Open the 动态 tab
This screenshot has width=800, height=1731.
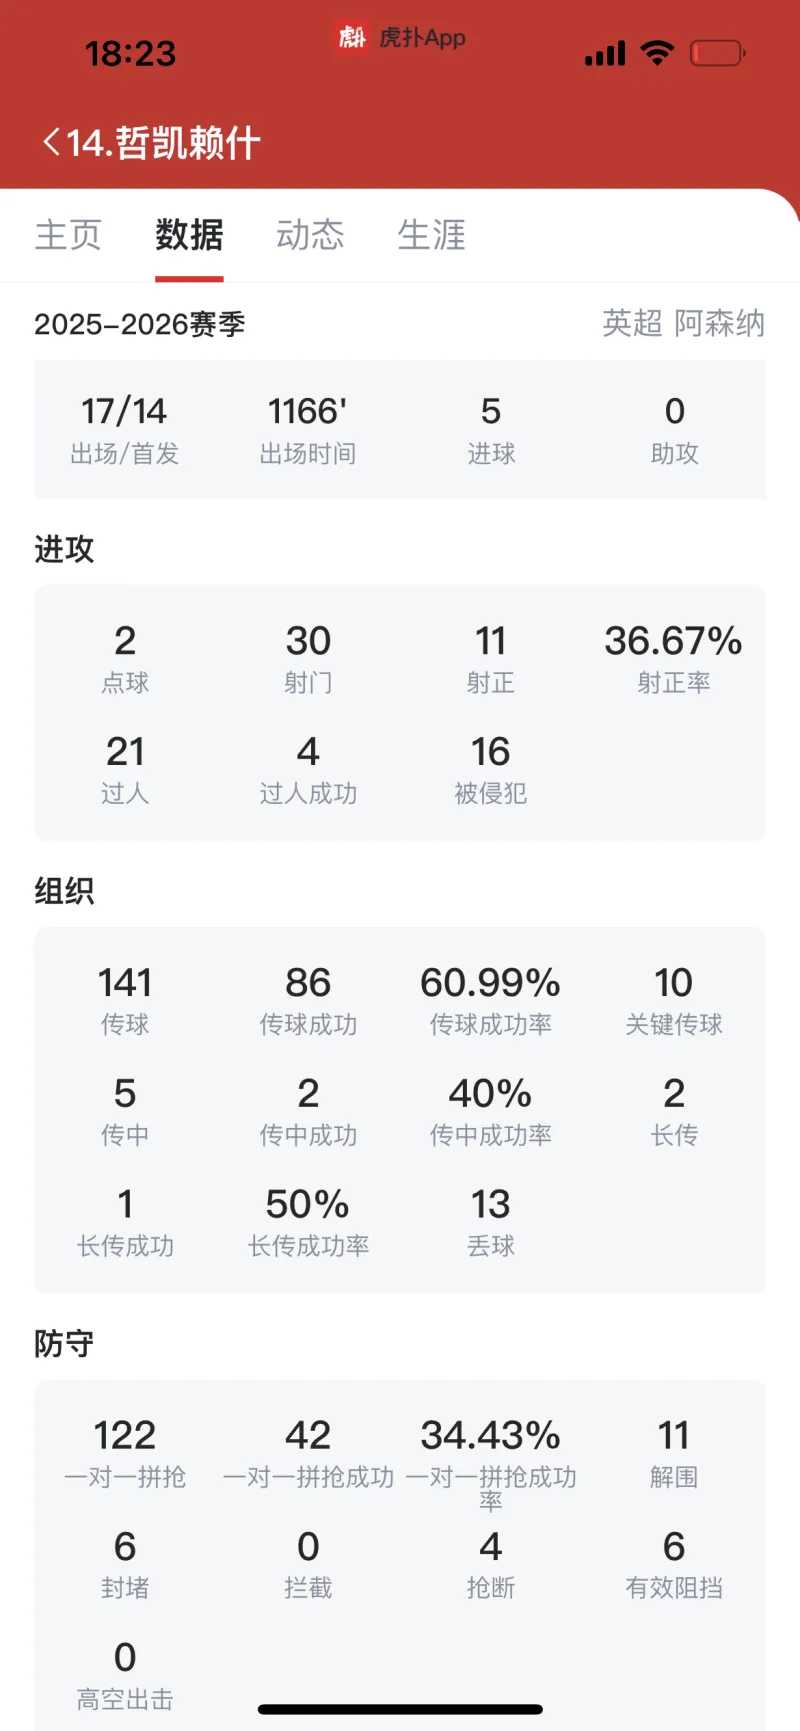(x=310, y=235)
